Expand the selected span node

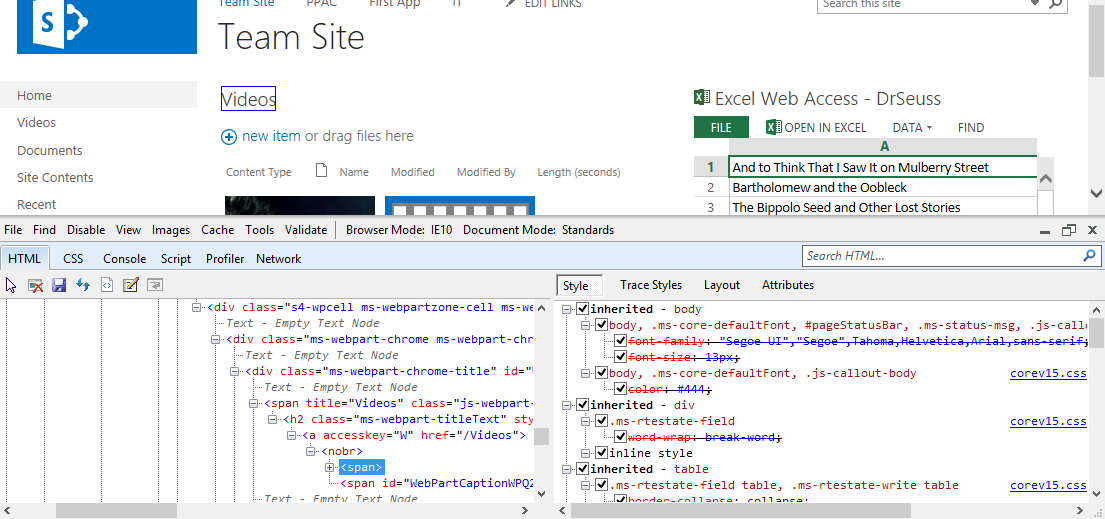point(329,467)
